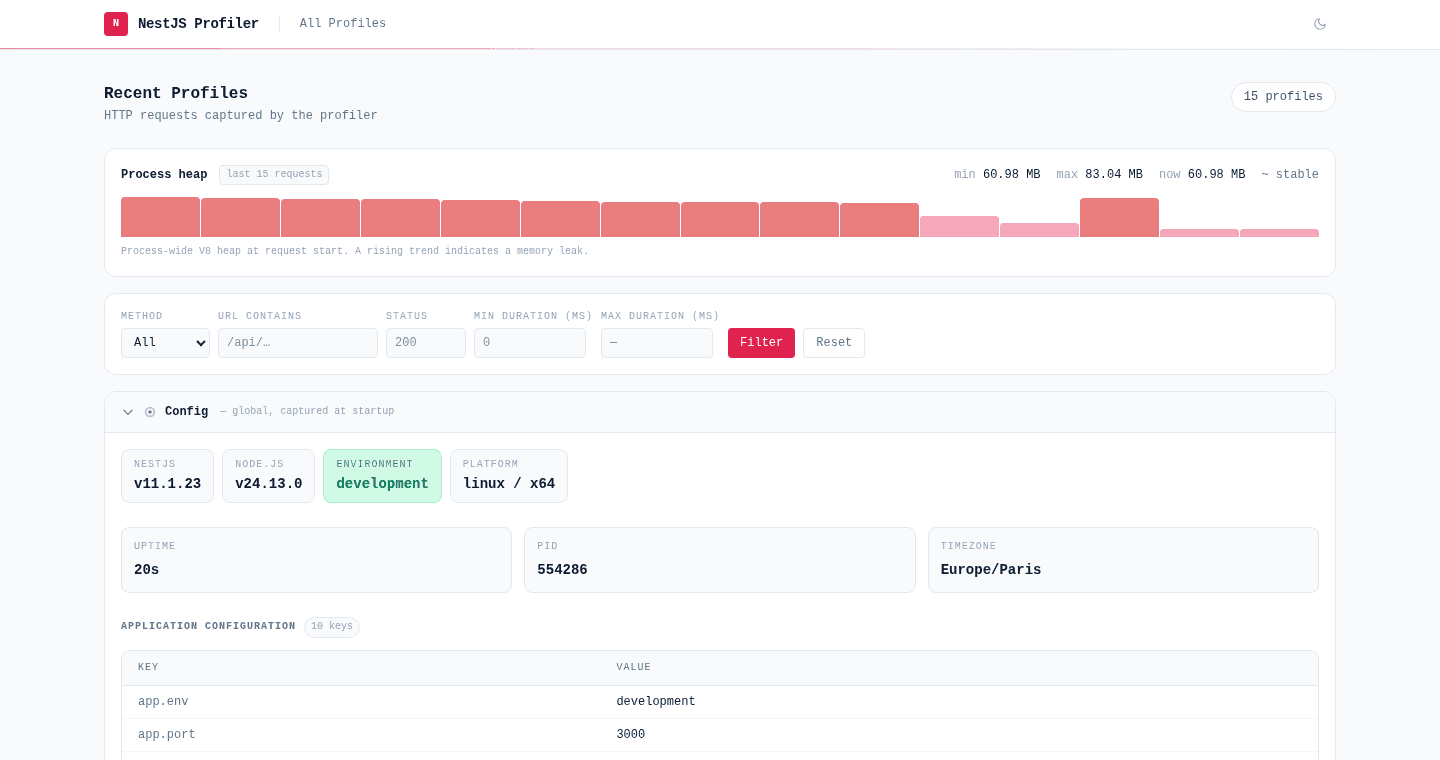
Task: Open the All Profiles nav link
Action: [x=343, y=24]
